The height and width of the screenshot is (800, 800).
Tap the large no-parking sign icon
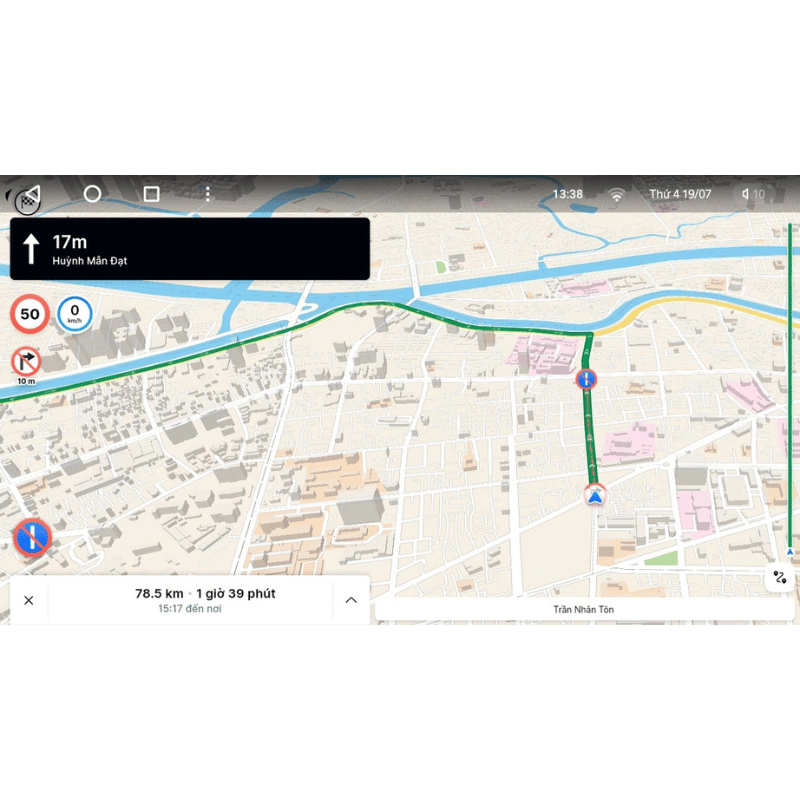point(32,538)
